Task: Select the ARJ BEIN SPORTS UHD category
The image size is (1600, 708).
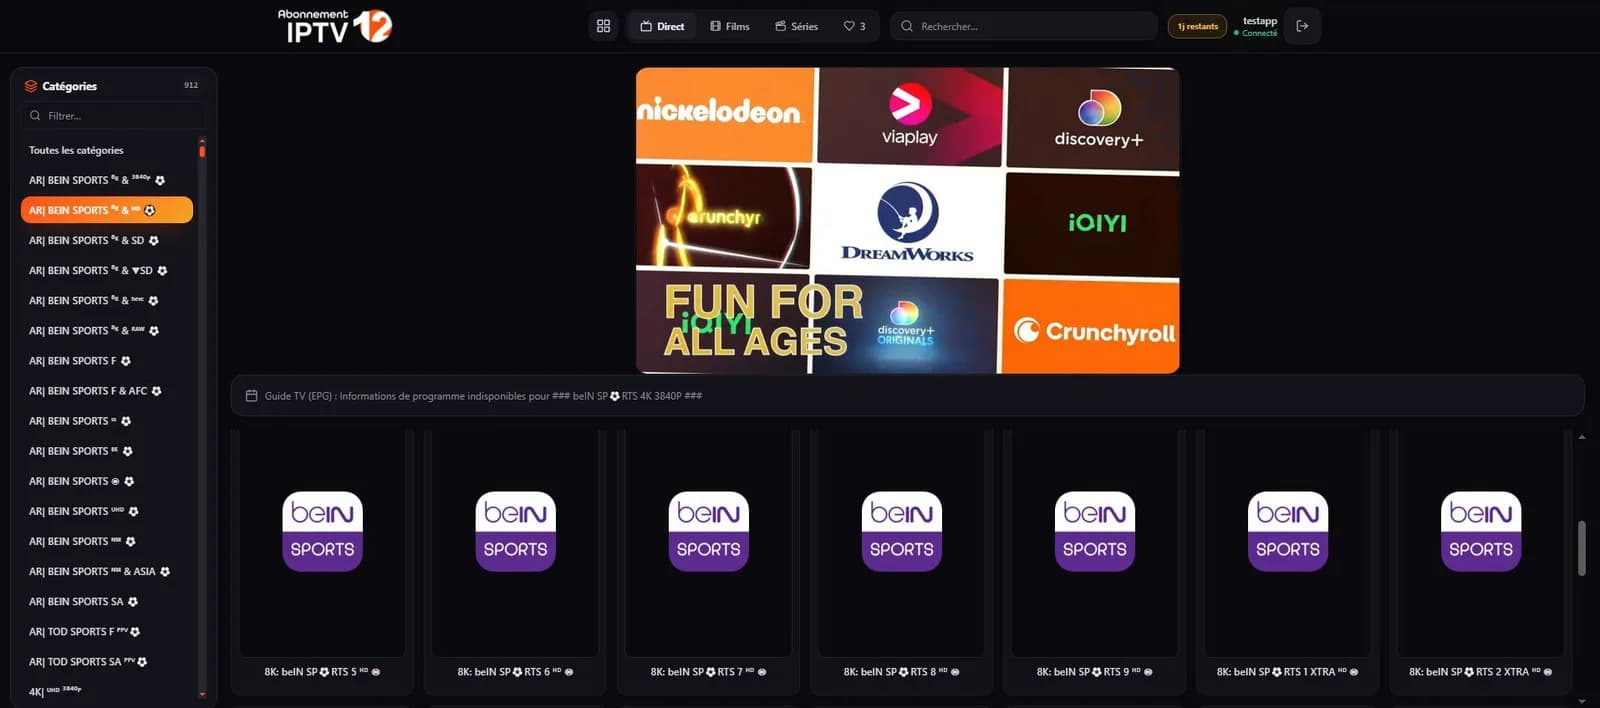Action: (107, 511)
